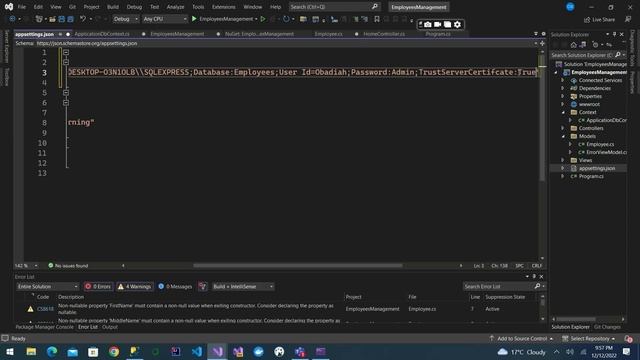Expand the Controllers folder
The width and height of the screenshot is (640, 360).
[x=563, y=128]
